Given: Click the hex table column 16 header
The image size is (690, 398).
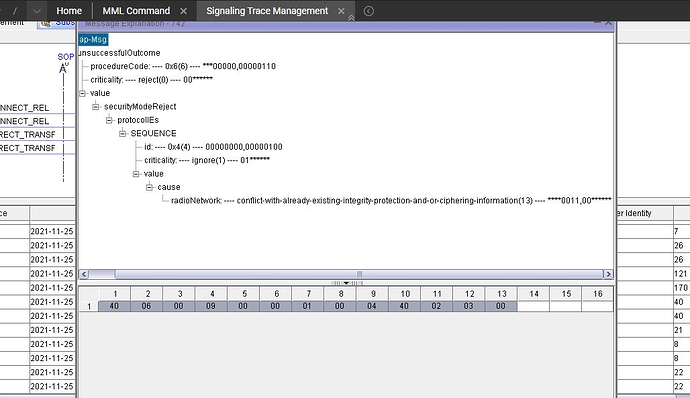Looking at the screenshot, I should (598, 294).
